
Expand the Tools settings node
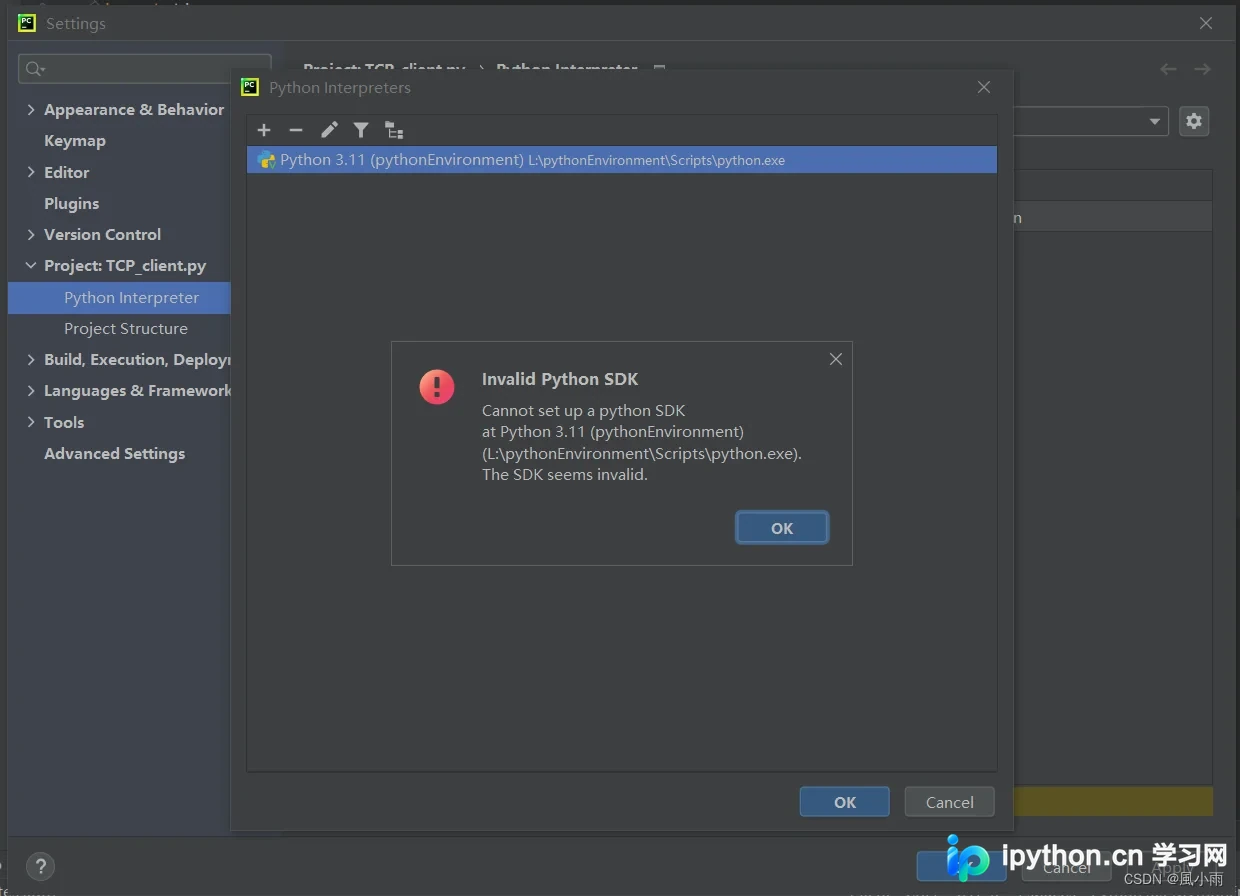(x=31, y=422)
